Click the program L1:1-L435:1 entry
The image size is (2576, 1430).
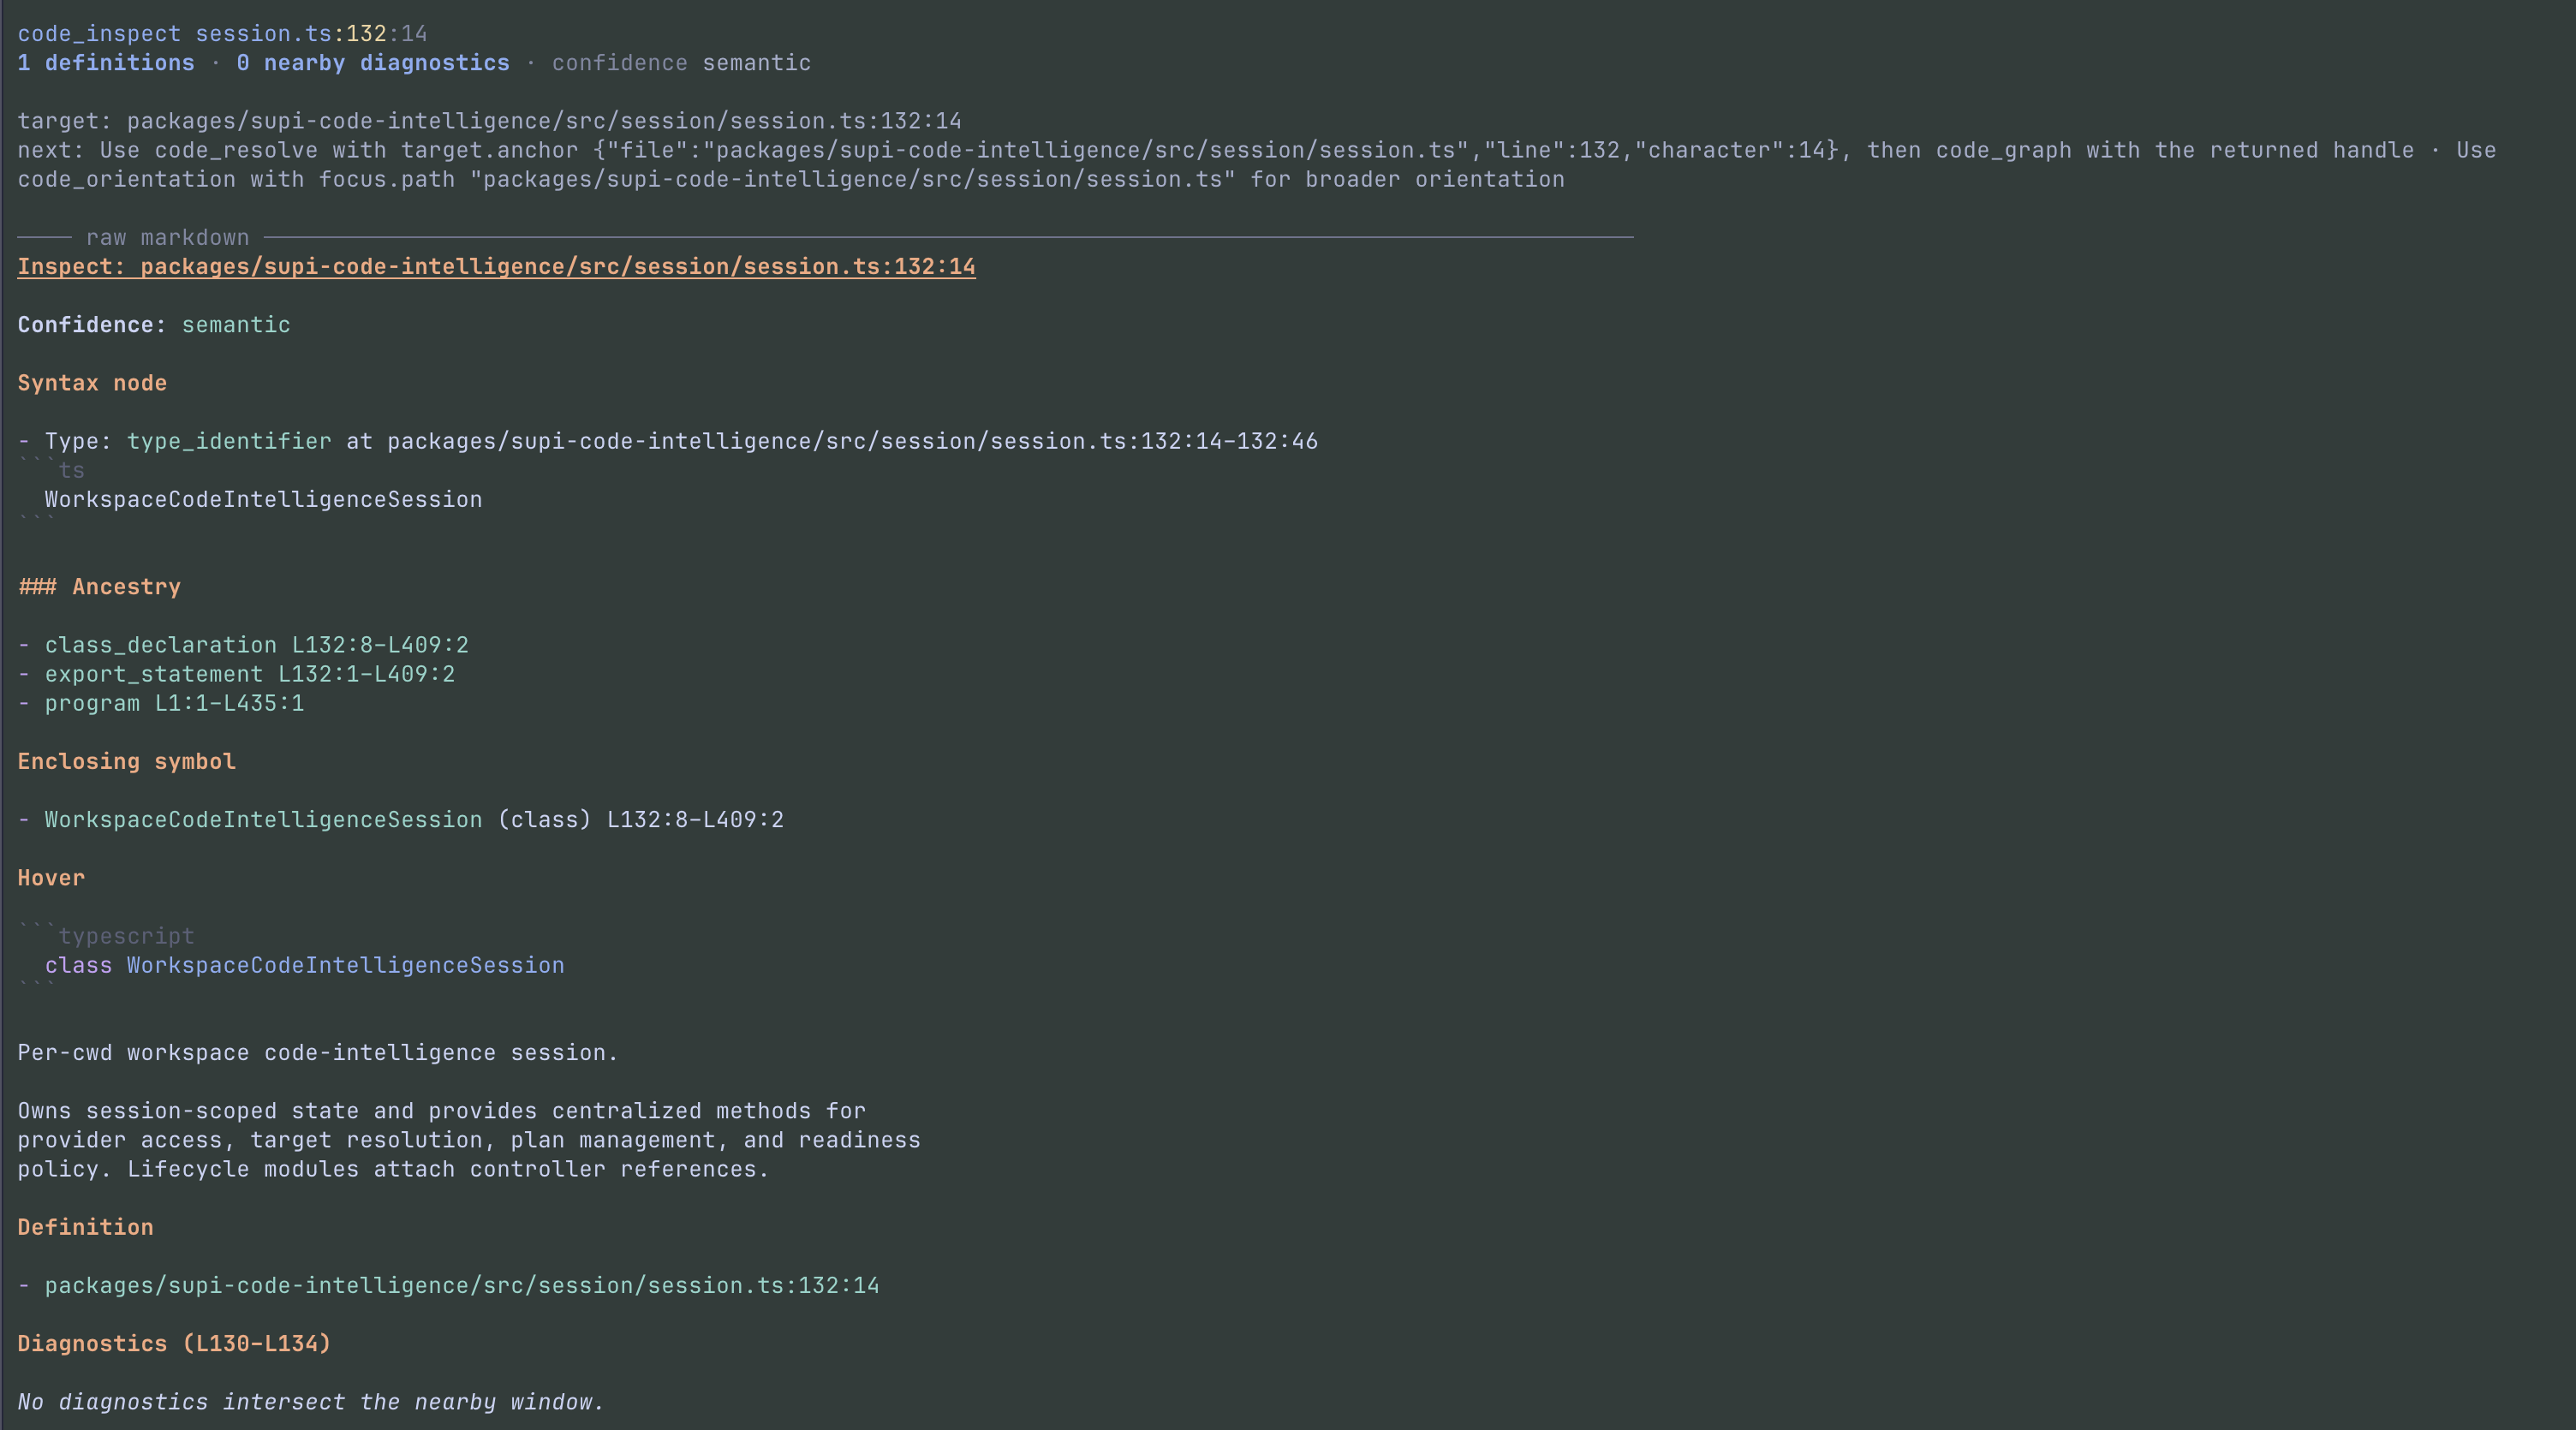click(x=174, y=703)
